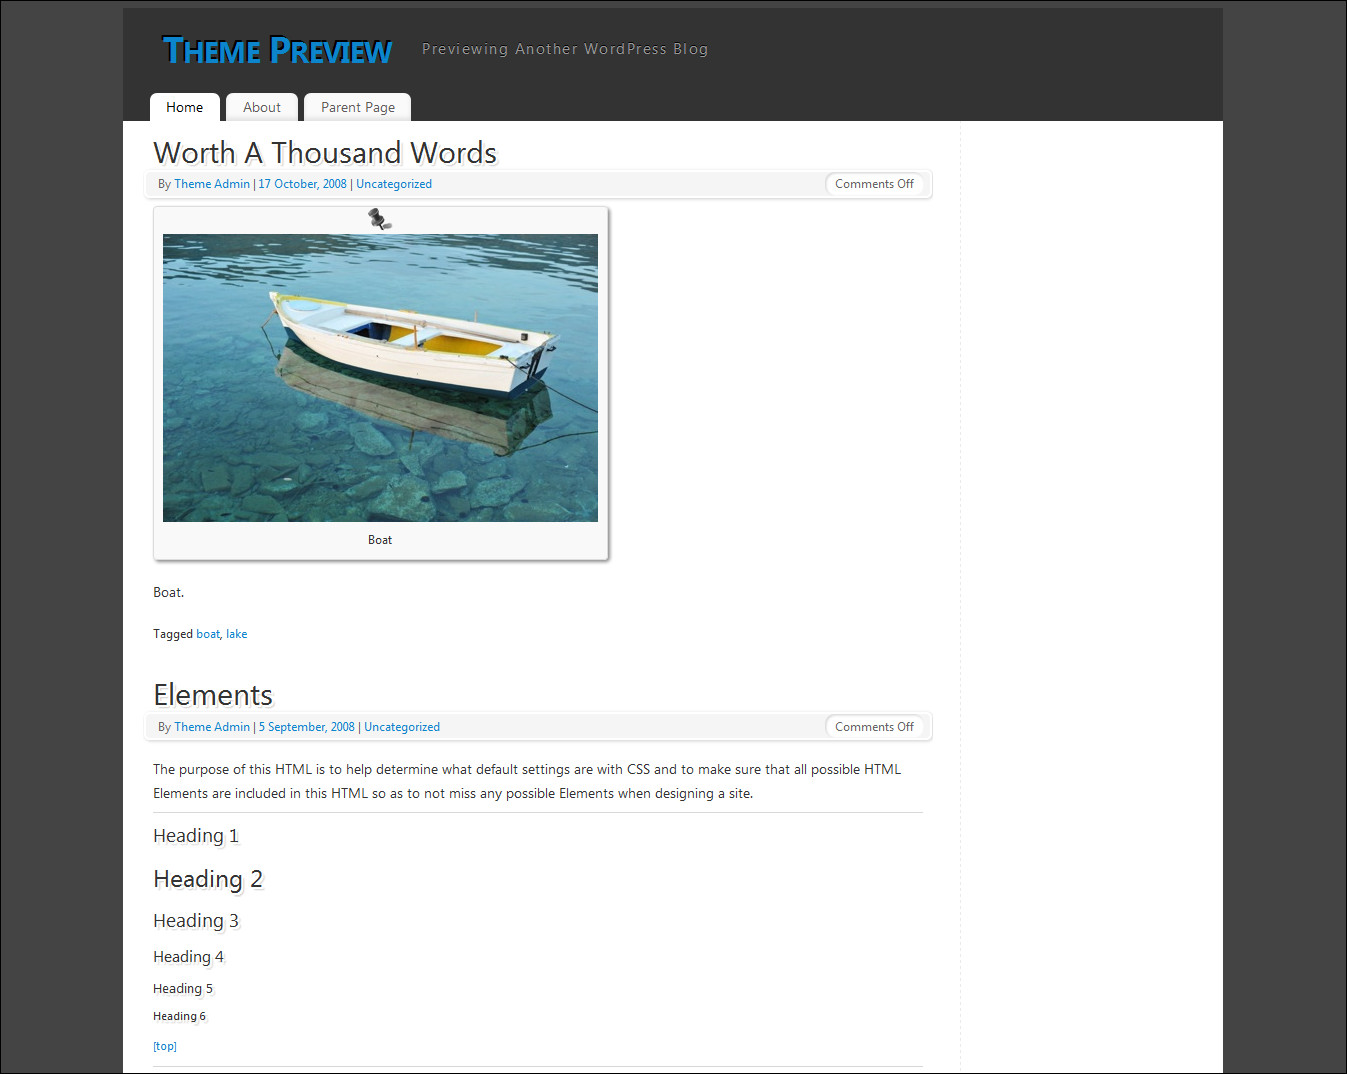The height and width of the screenshot is (1074, 1347).
Task: Click the Heading 3 text
Action: click(196, 921)
